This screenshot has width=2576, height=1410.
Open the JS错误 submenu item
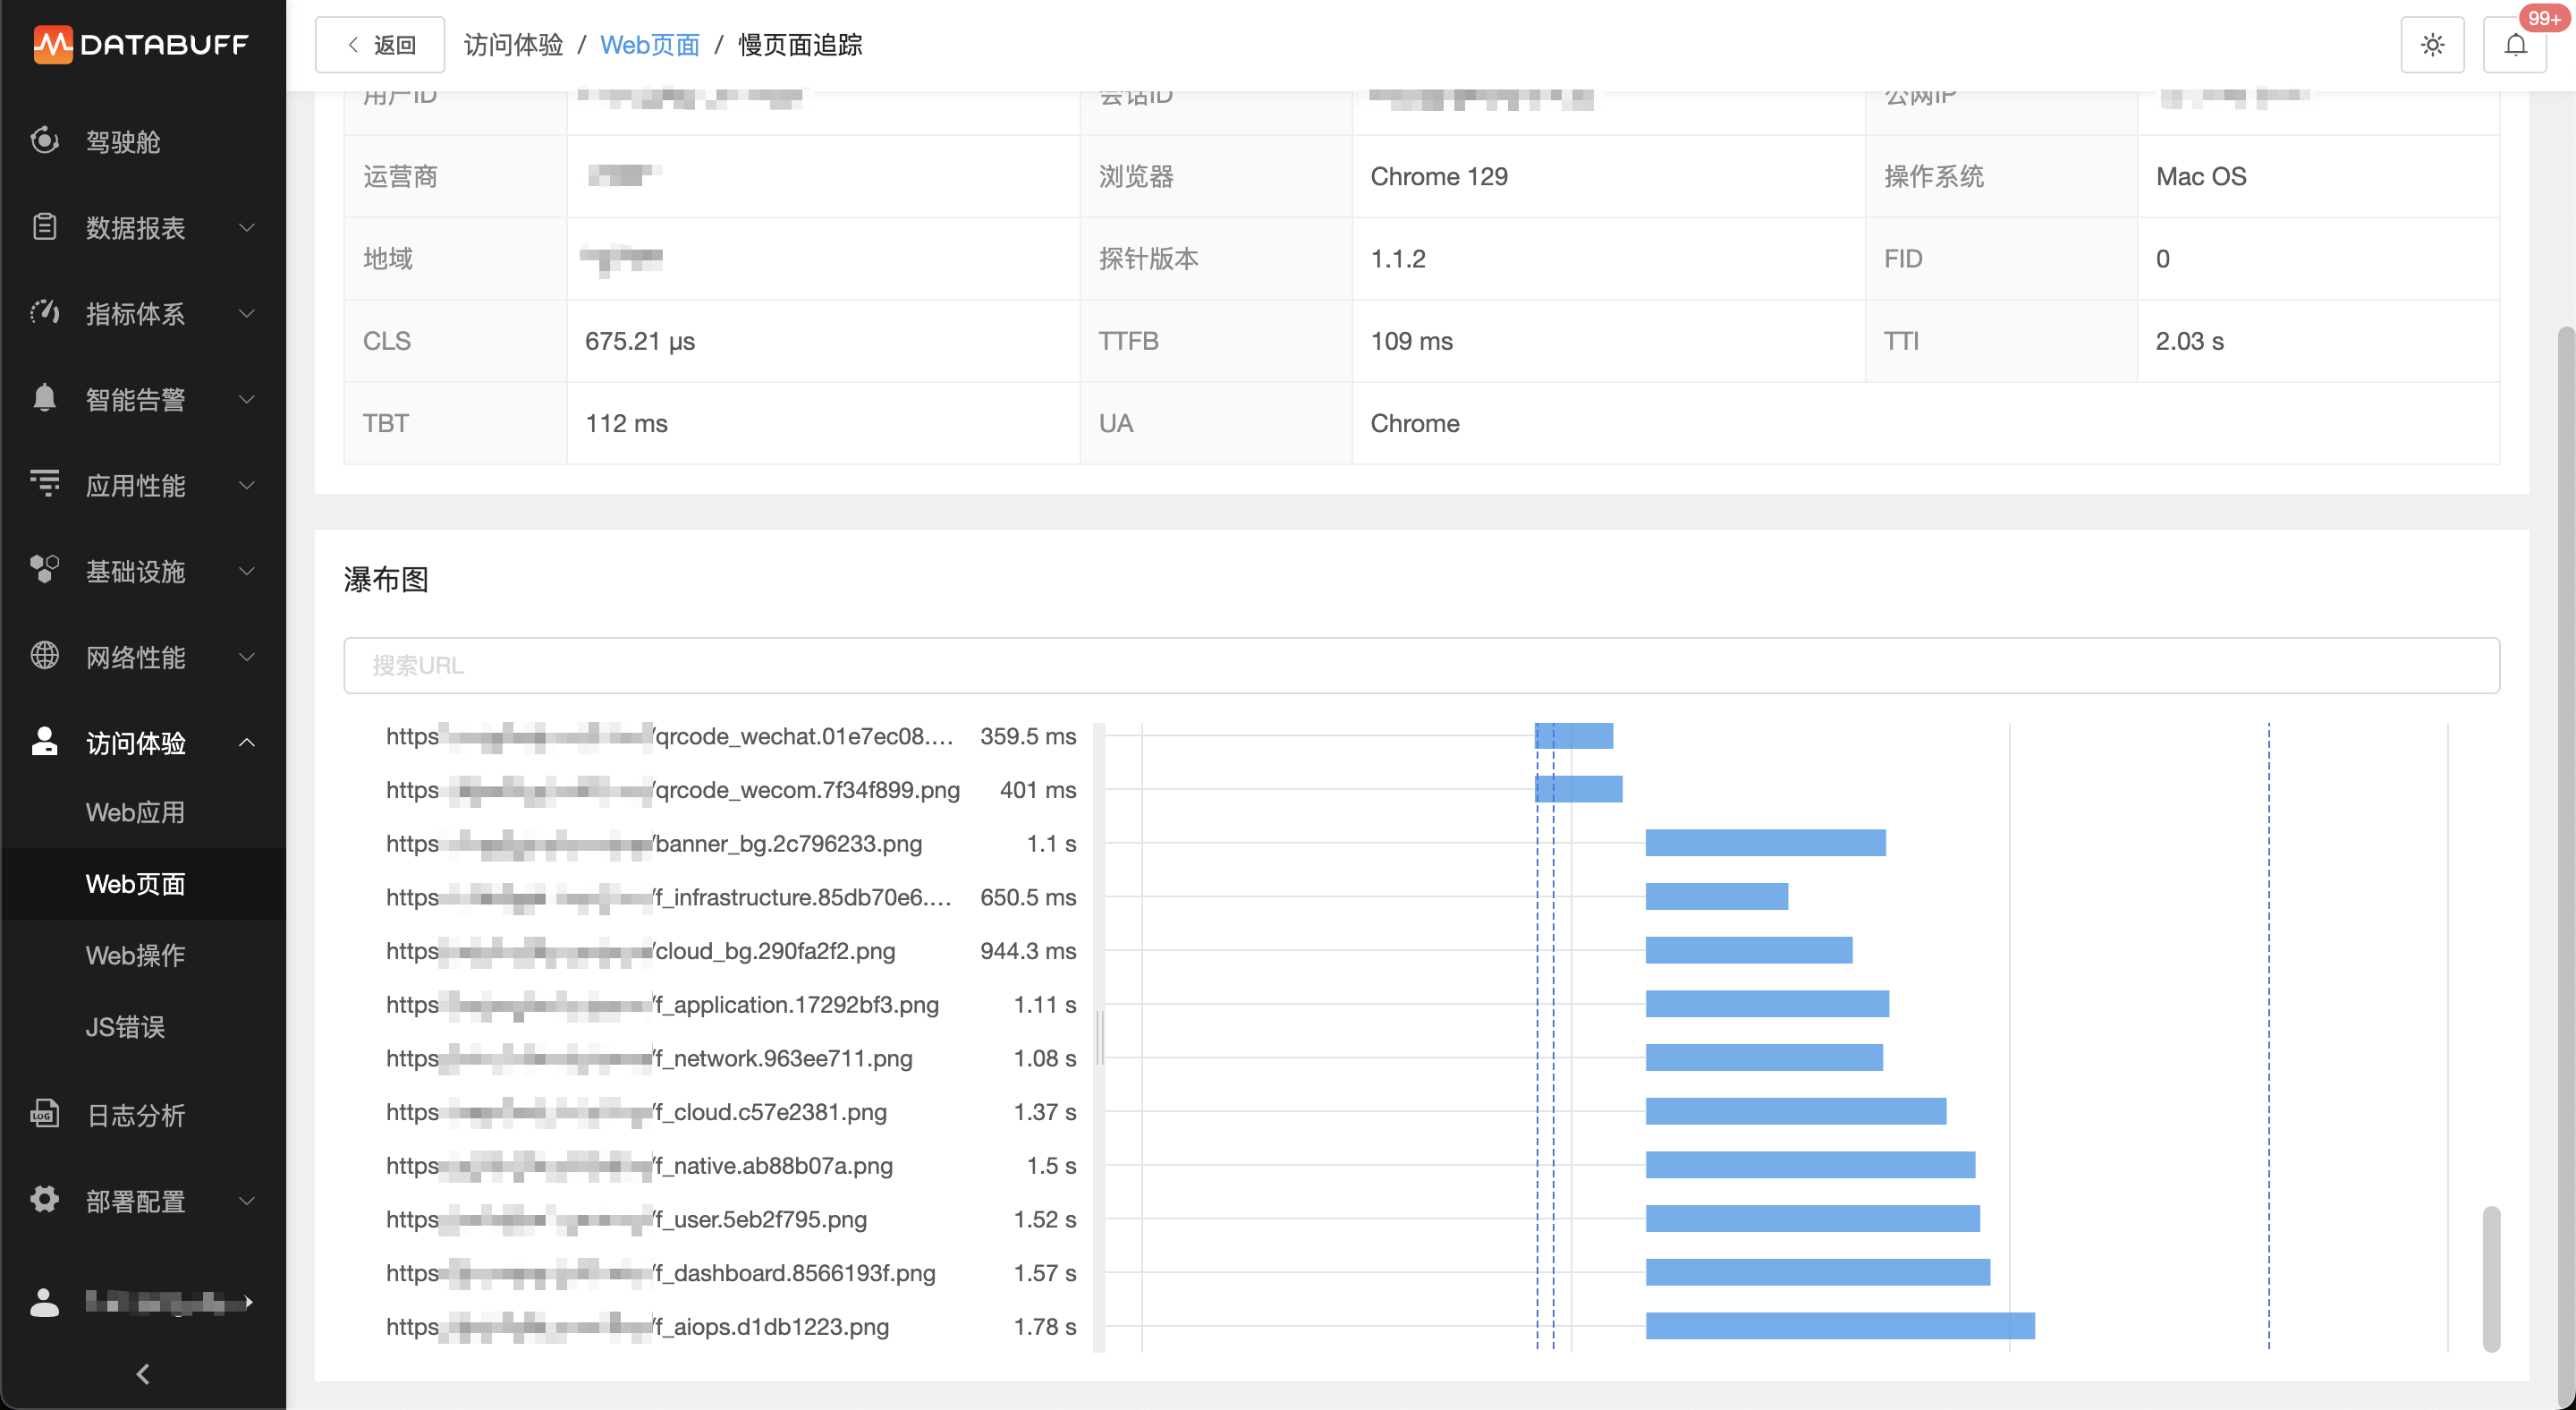click(x=143, y=1027)
